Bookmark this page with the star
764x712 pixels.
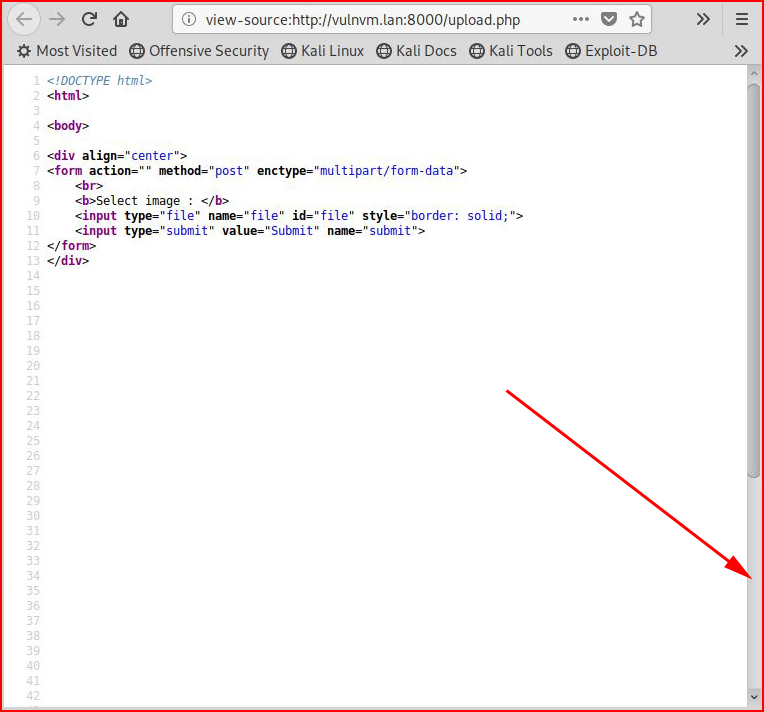(x=636, y=19)
